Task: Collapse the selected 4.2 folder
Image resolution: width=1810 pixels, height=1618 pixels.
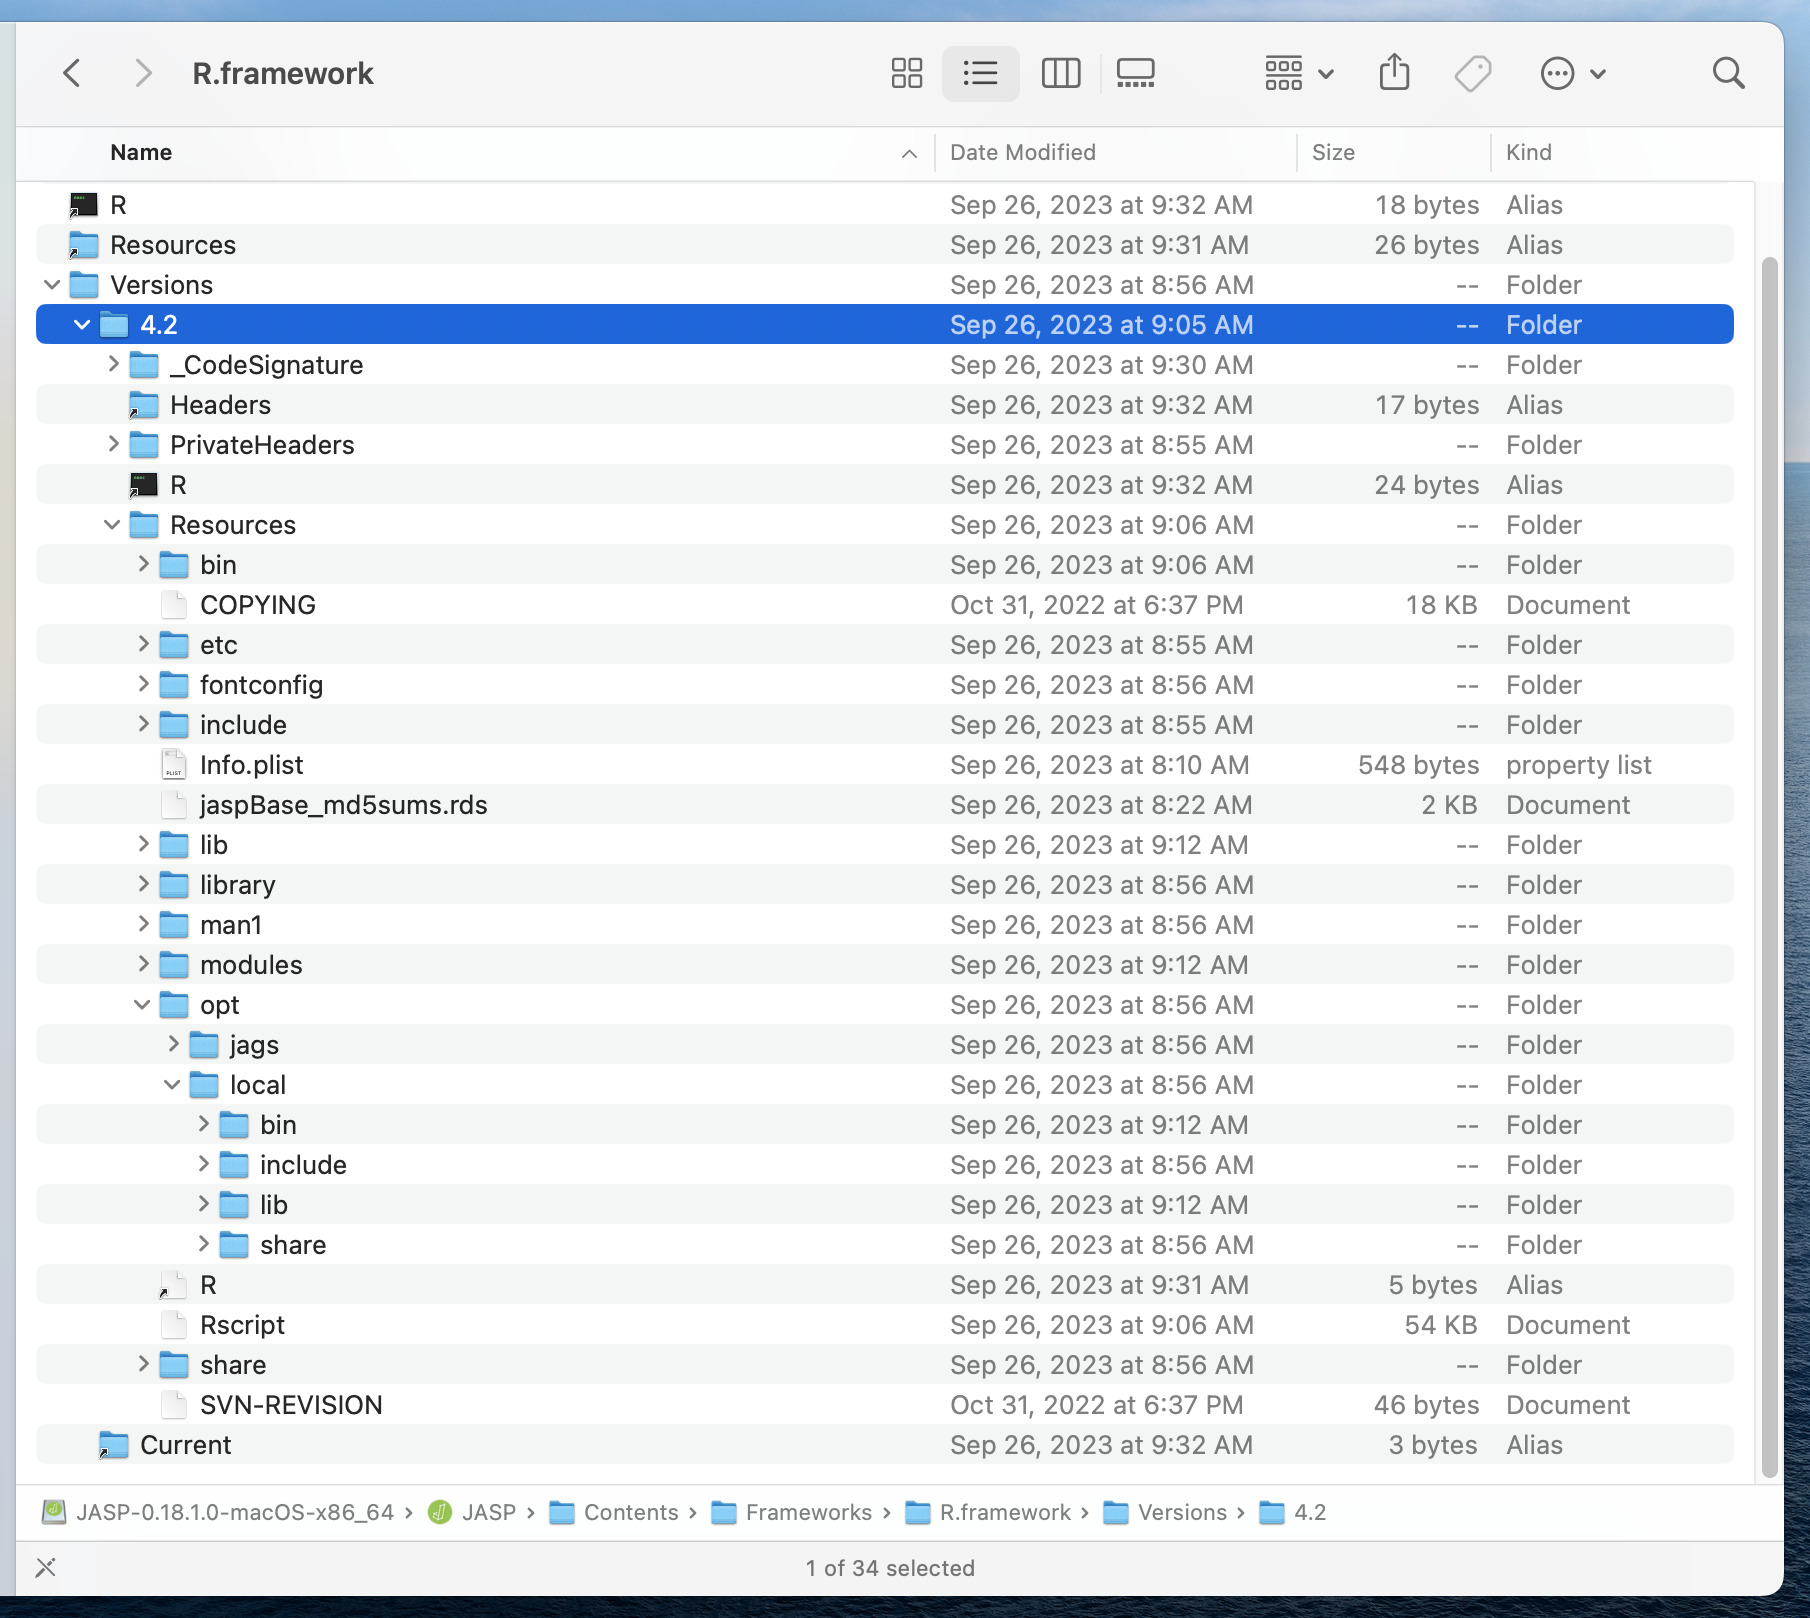Action: point(82,324)
